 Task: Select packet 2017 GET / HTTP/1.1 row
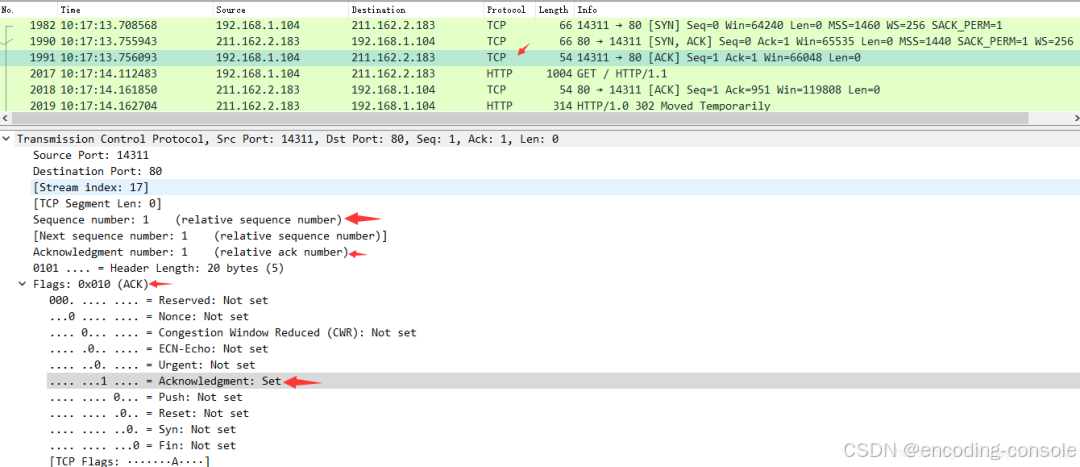540,74
